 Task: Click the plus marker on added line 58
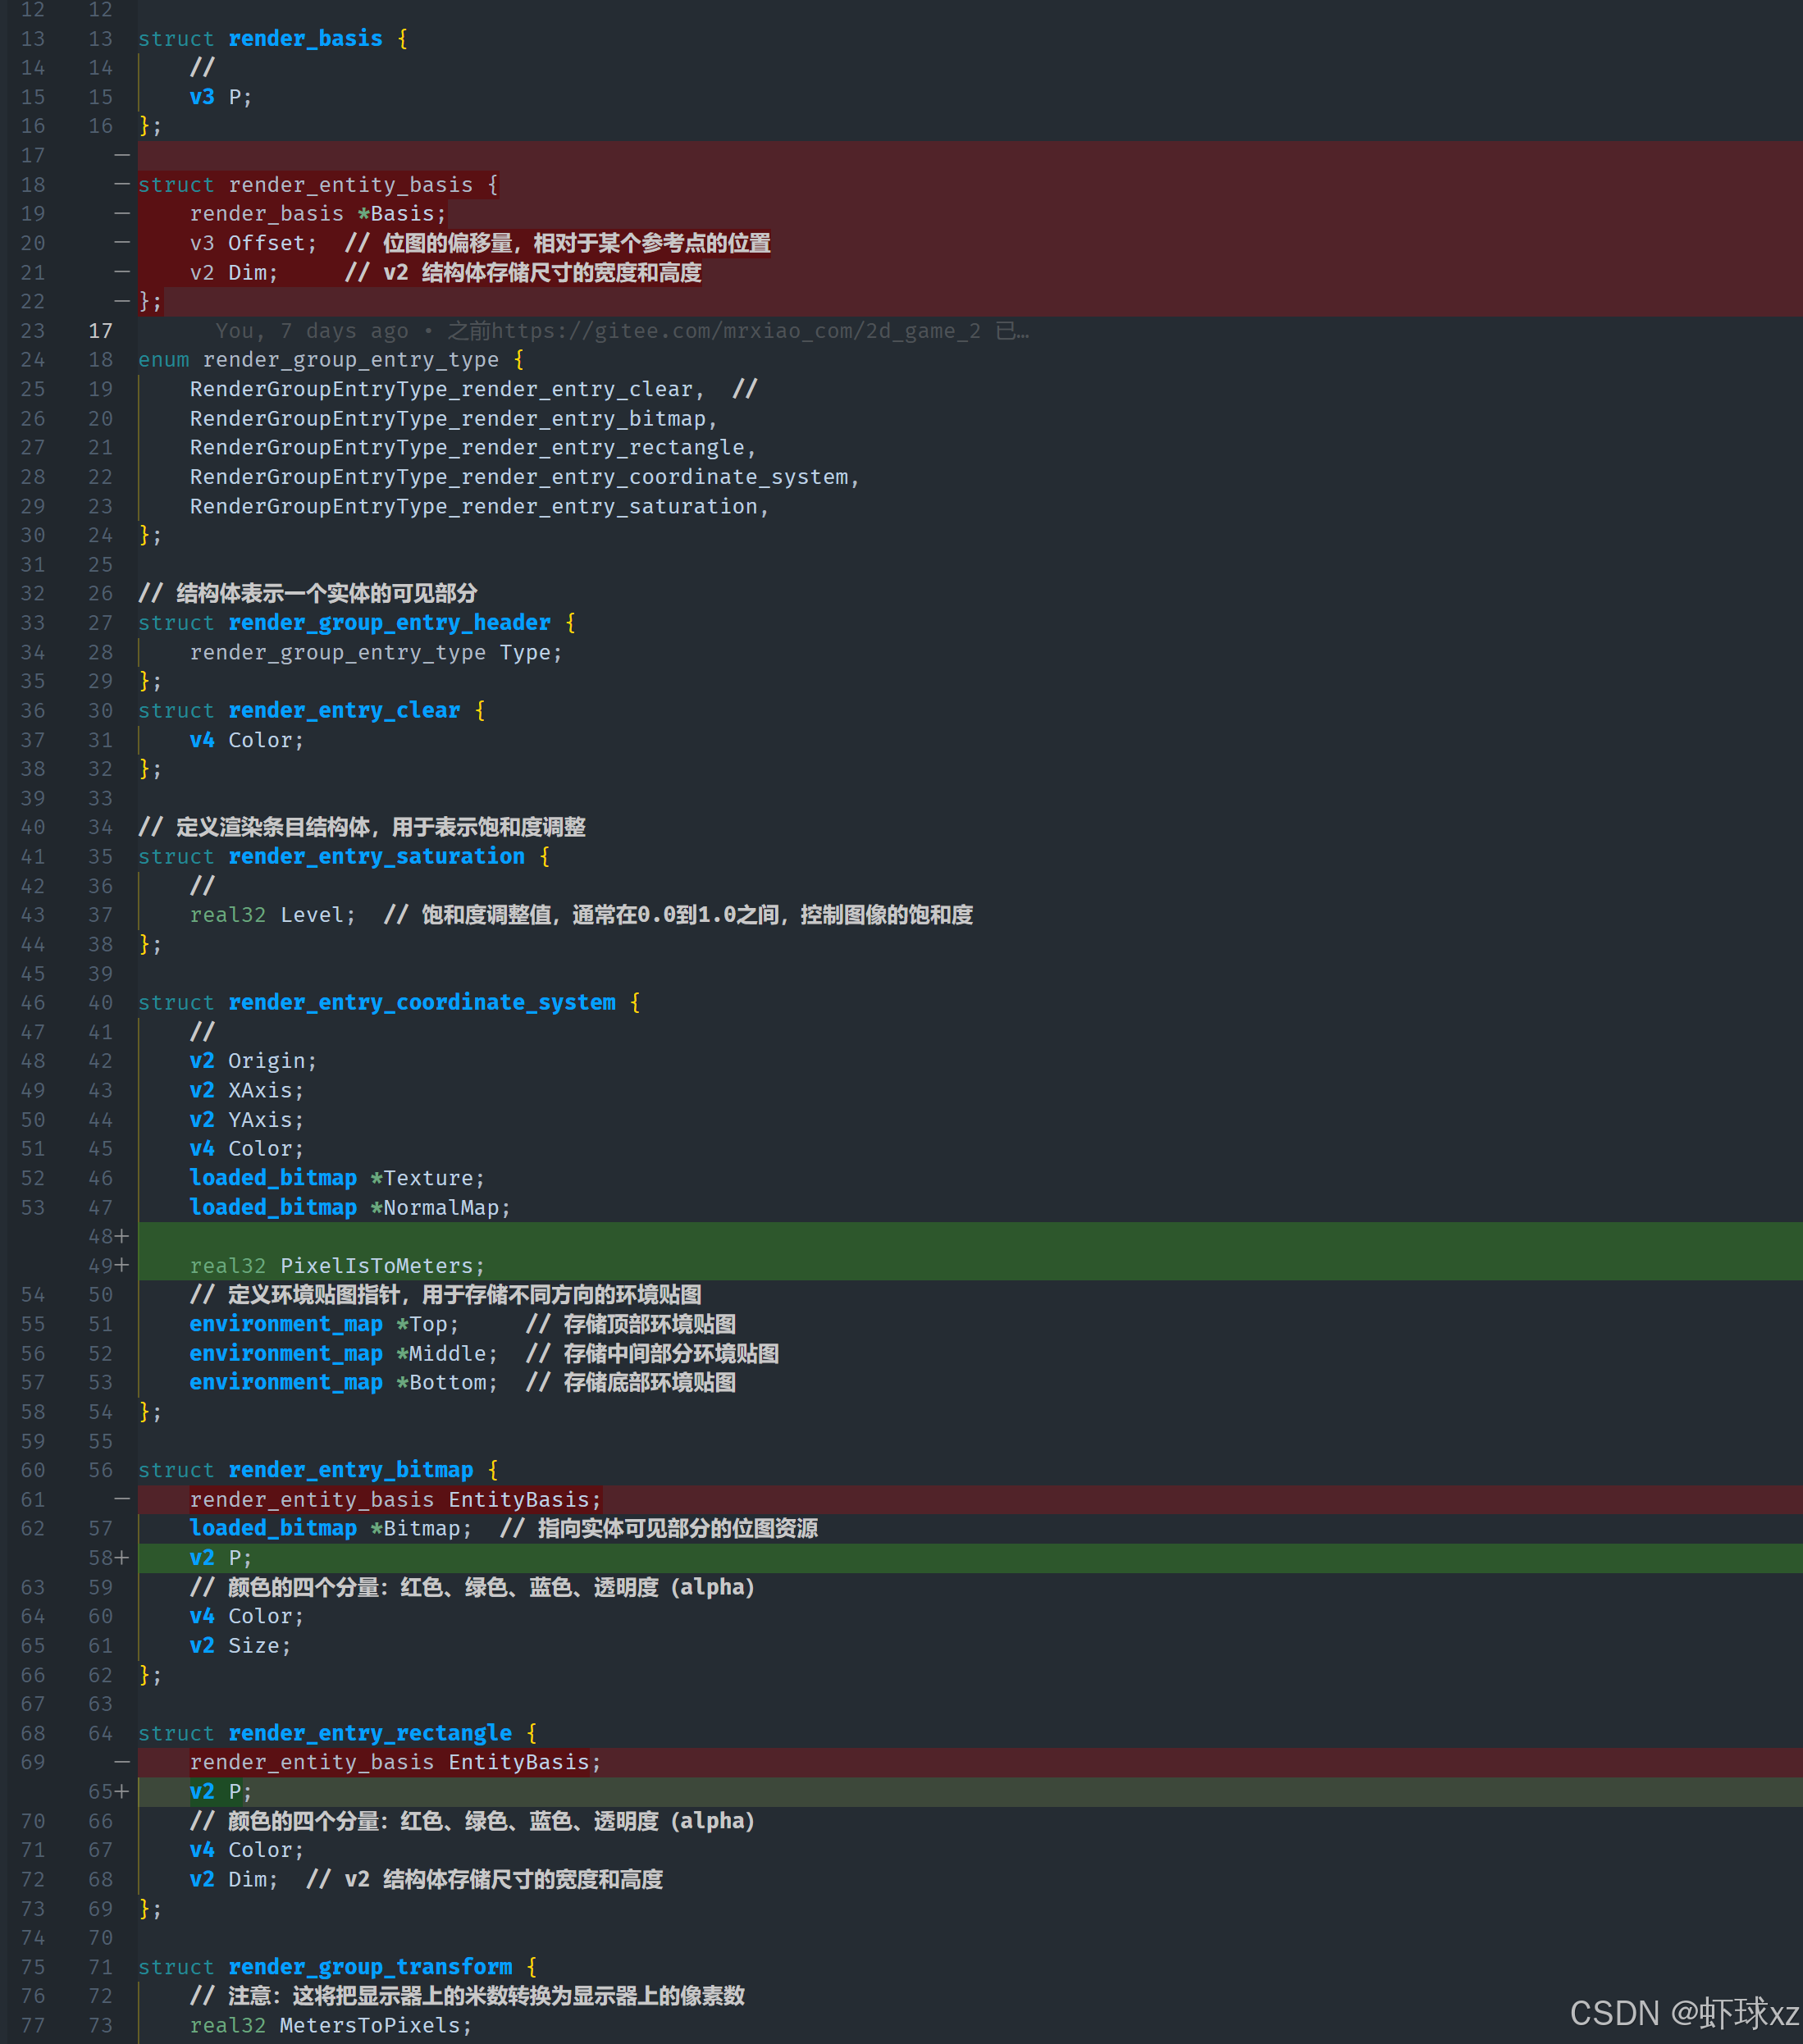pos(122,1557)
